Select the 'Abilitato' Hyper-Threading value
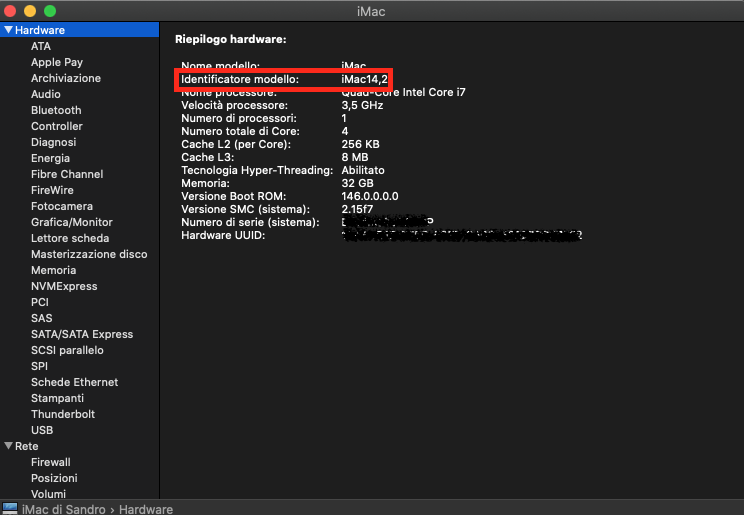 [x=363, y=170]
